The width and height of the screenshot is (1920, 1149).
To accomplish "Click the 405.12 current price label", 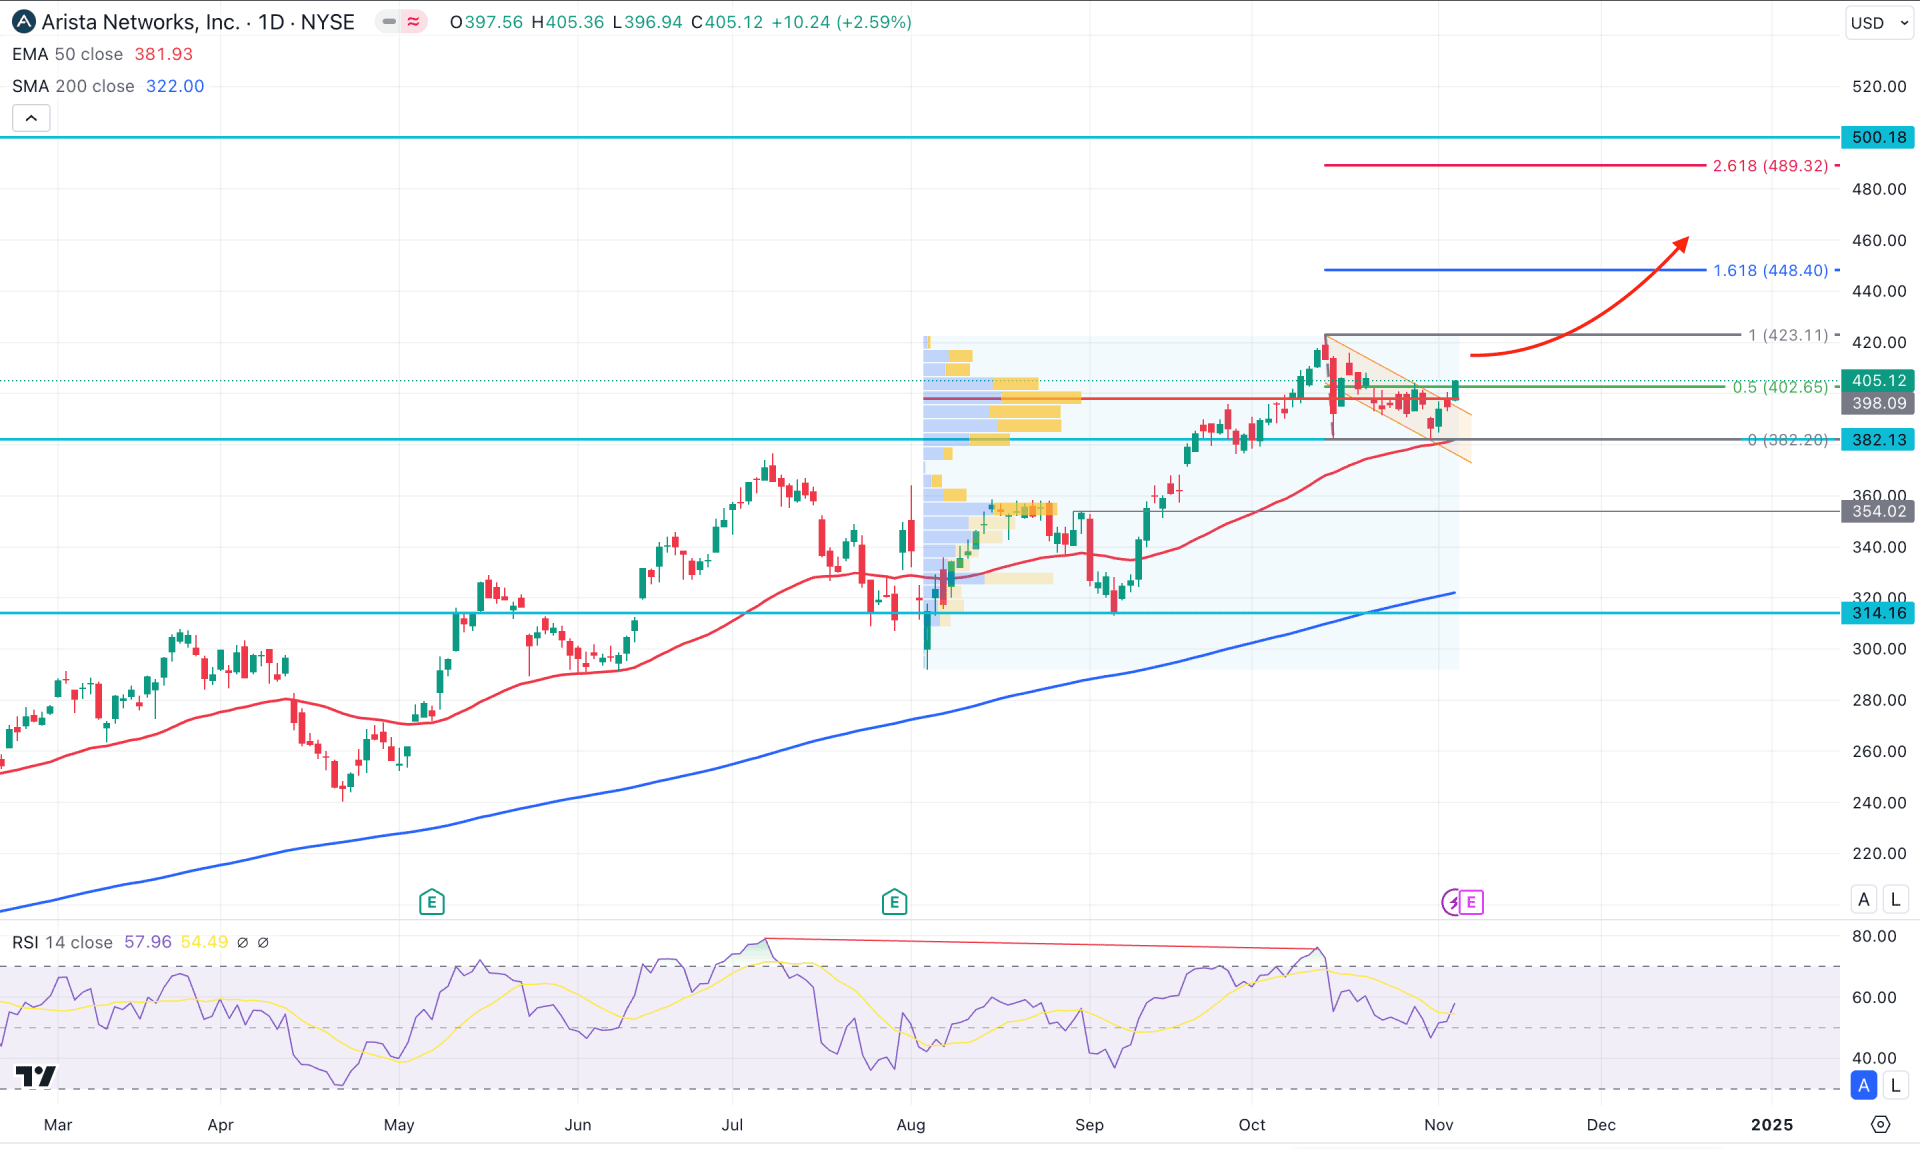I will pyautogui.click(x=1878, y=380).
